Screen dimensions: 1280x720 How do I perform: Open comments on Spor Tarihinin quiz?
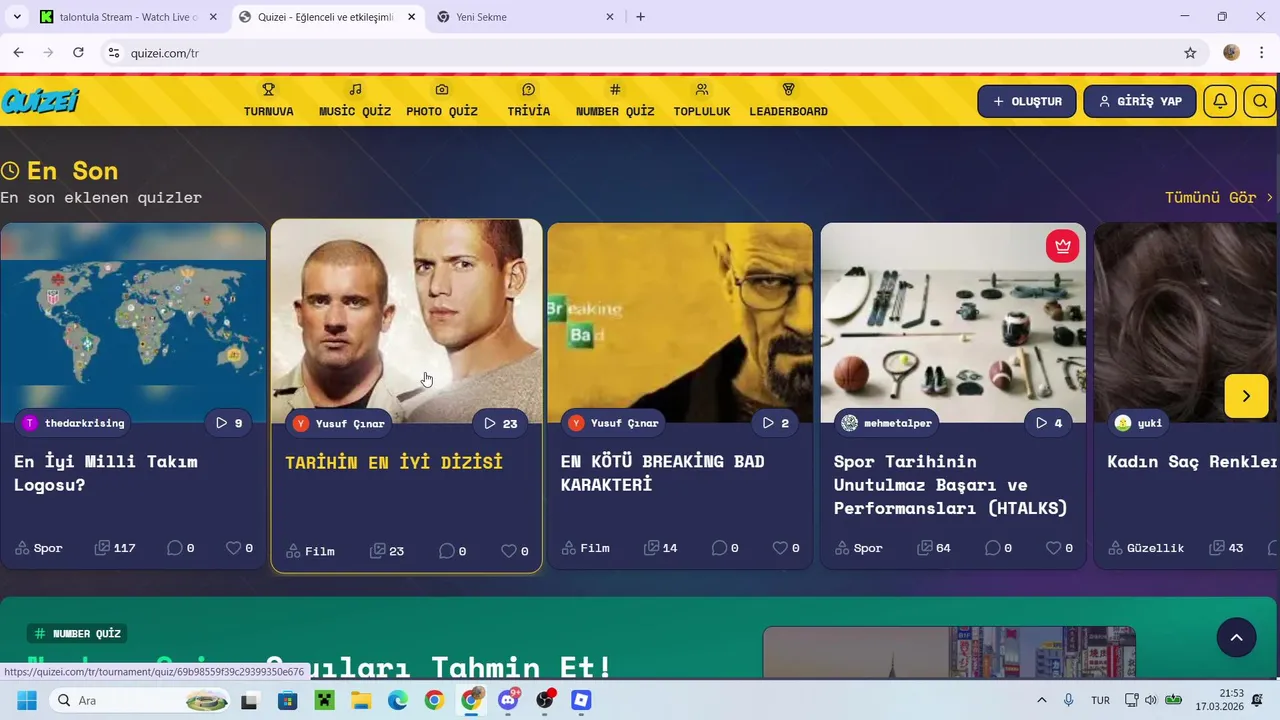[x=998, y=548]
